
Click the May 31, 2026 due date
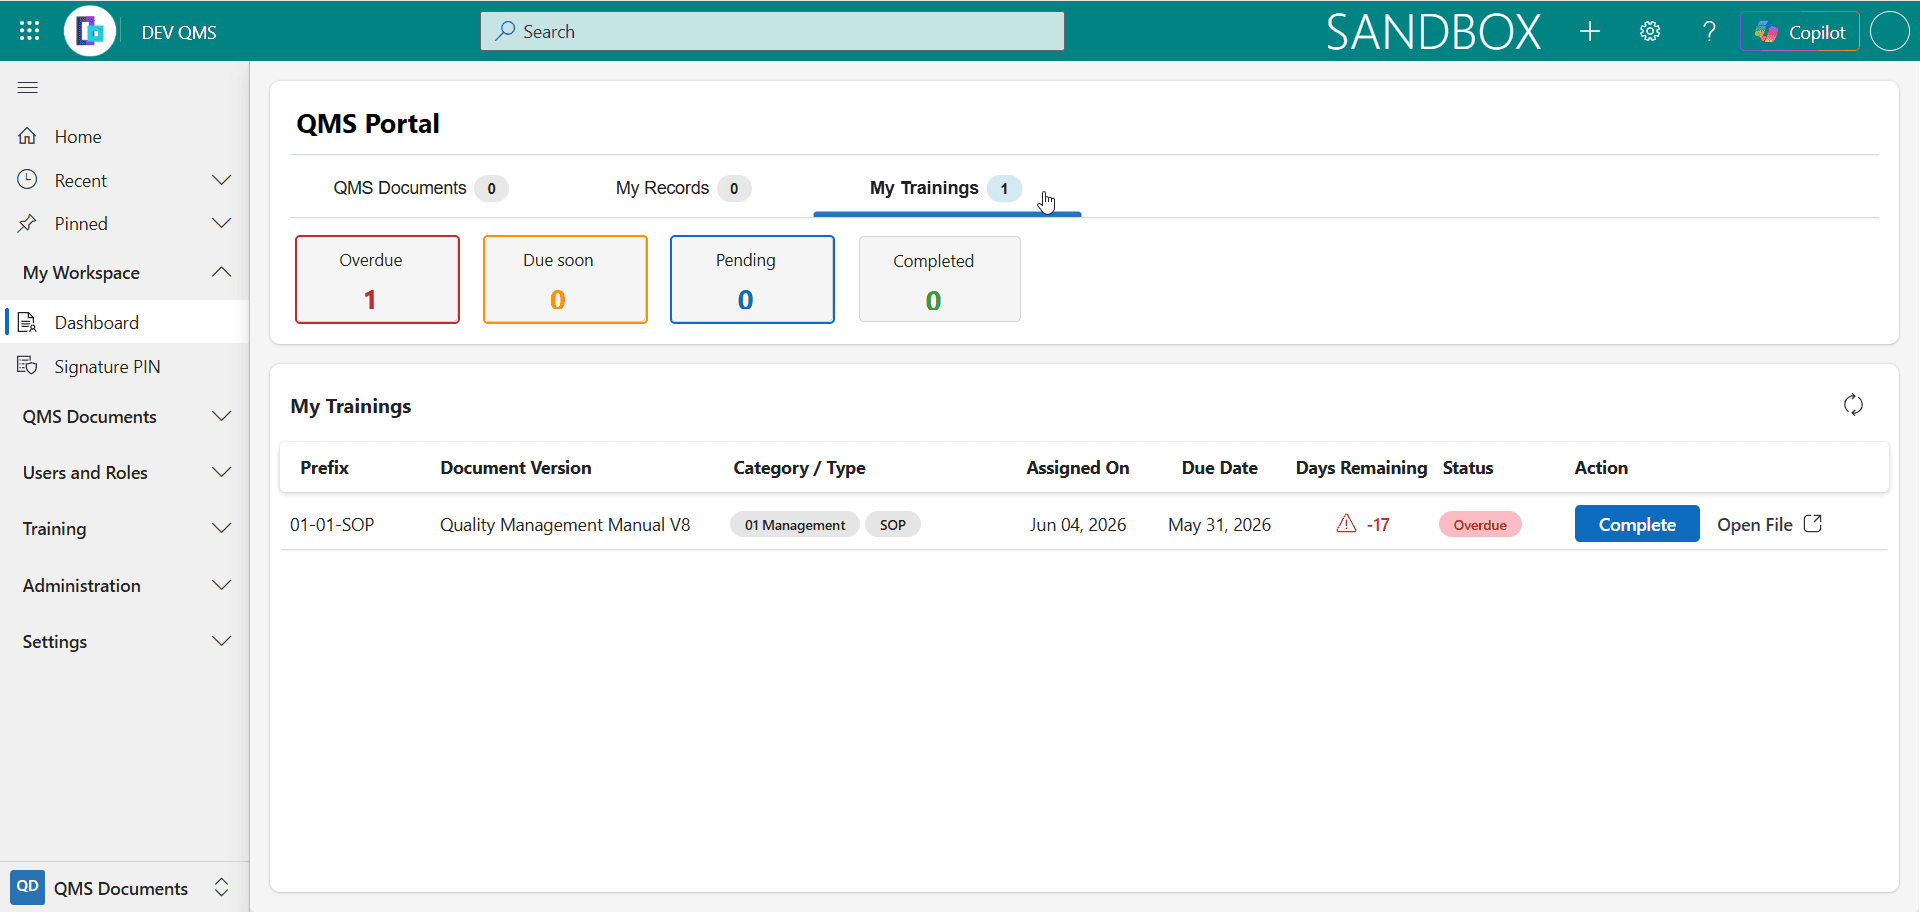1219,525
